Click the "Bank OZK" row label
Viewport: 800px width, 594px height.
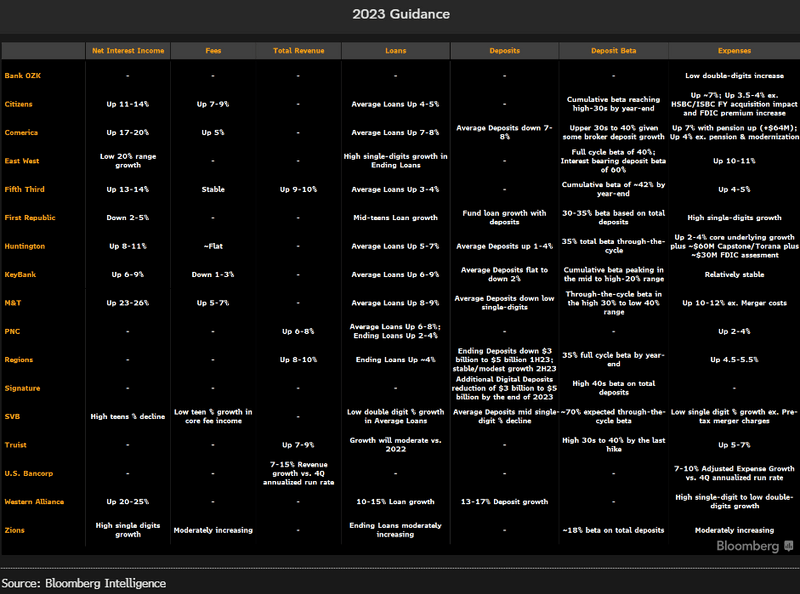click(x=23, y=76)
